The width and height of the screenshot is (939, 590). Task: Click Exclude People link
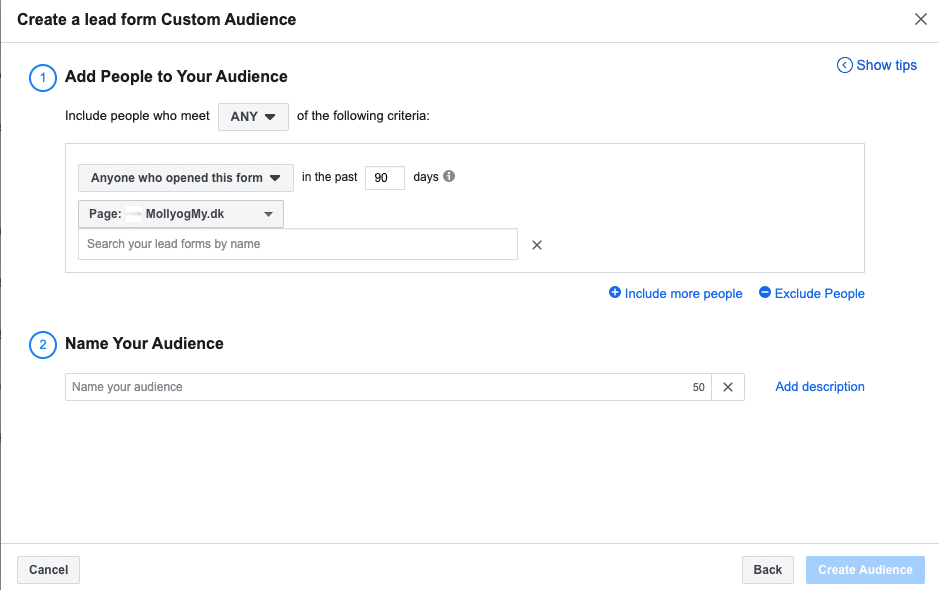pos(819,294)
